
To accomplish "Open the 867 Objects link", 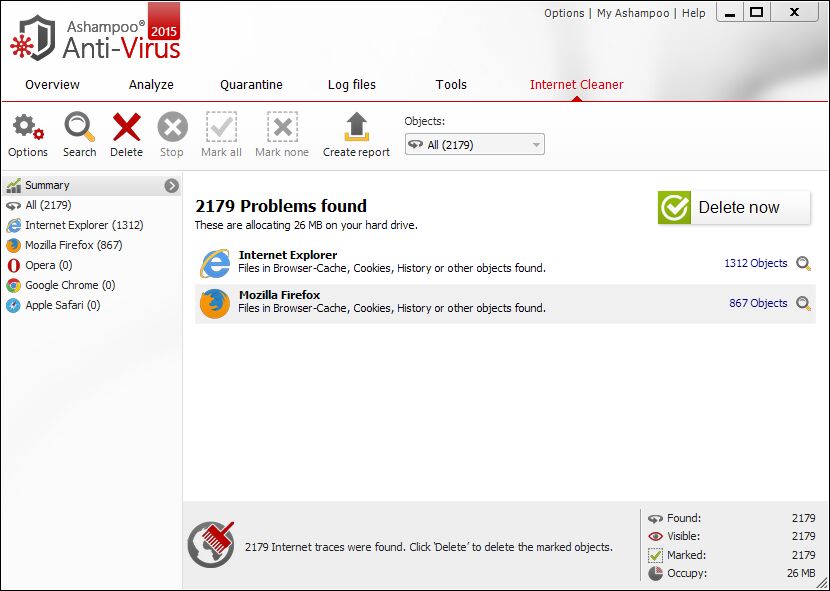I will click(x=758, y=303).
